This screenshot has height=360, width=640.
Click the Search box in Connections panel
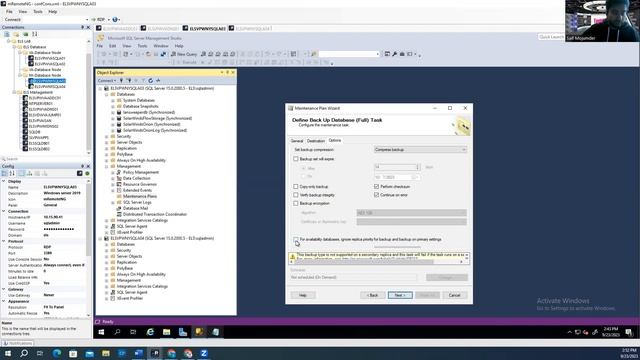tap(46, 159)
